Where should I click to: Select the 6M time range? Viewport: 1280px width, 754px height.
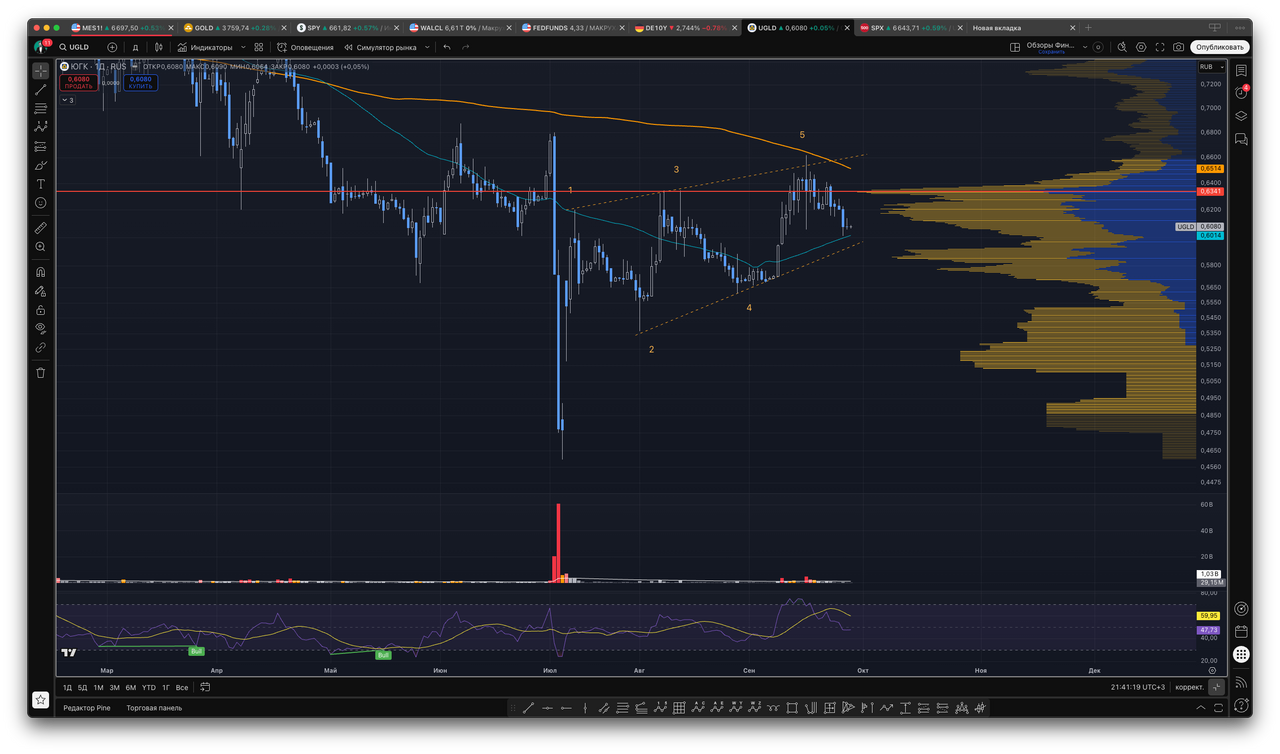[x=130, y=688]
